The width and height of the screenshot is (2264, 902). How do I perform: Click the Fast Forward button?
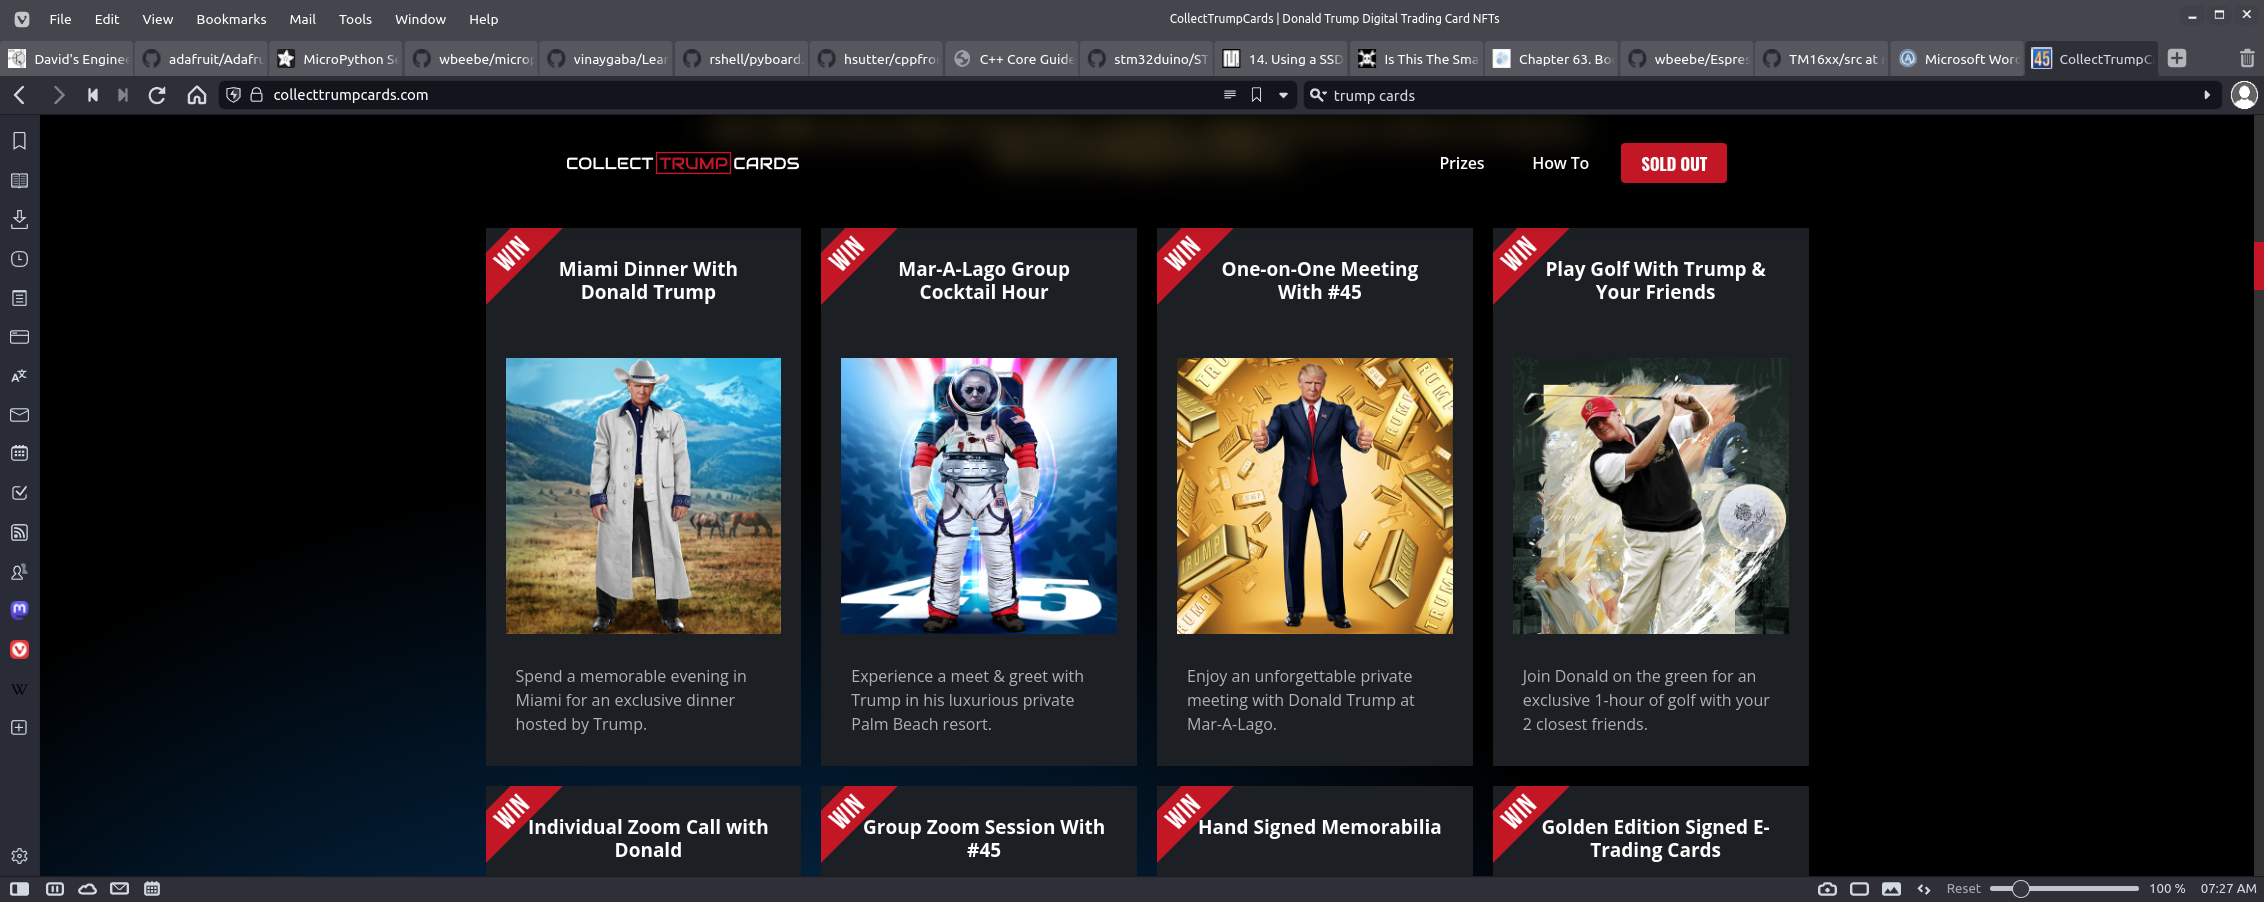point(123,95)
